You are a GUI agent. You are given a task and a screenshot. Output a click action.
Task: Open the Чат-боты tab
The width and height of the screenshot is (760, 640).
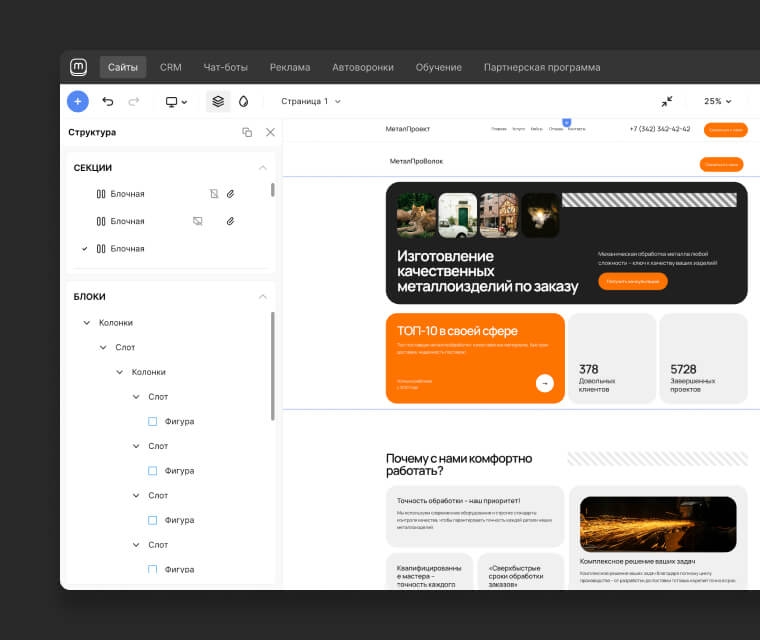click(x=225, y=67)
